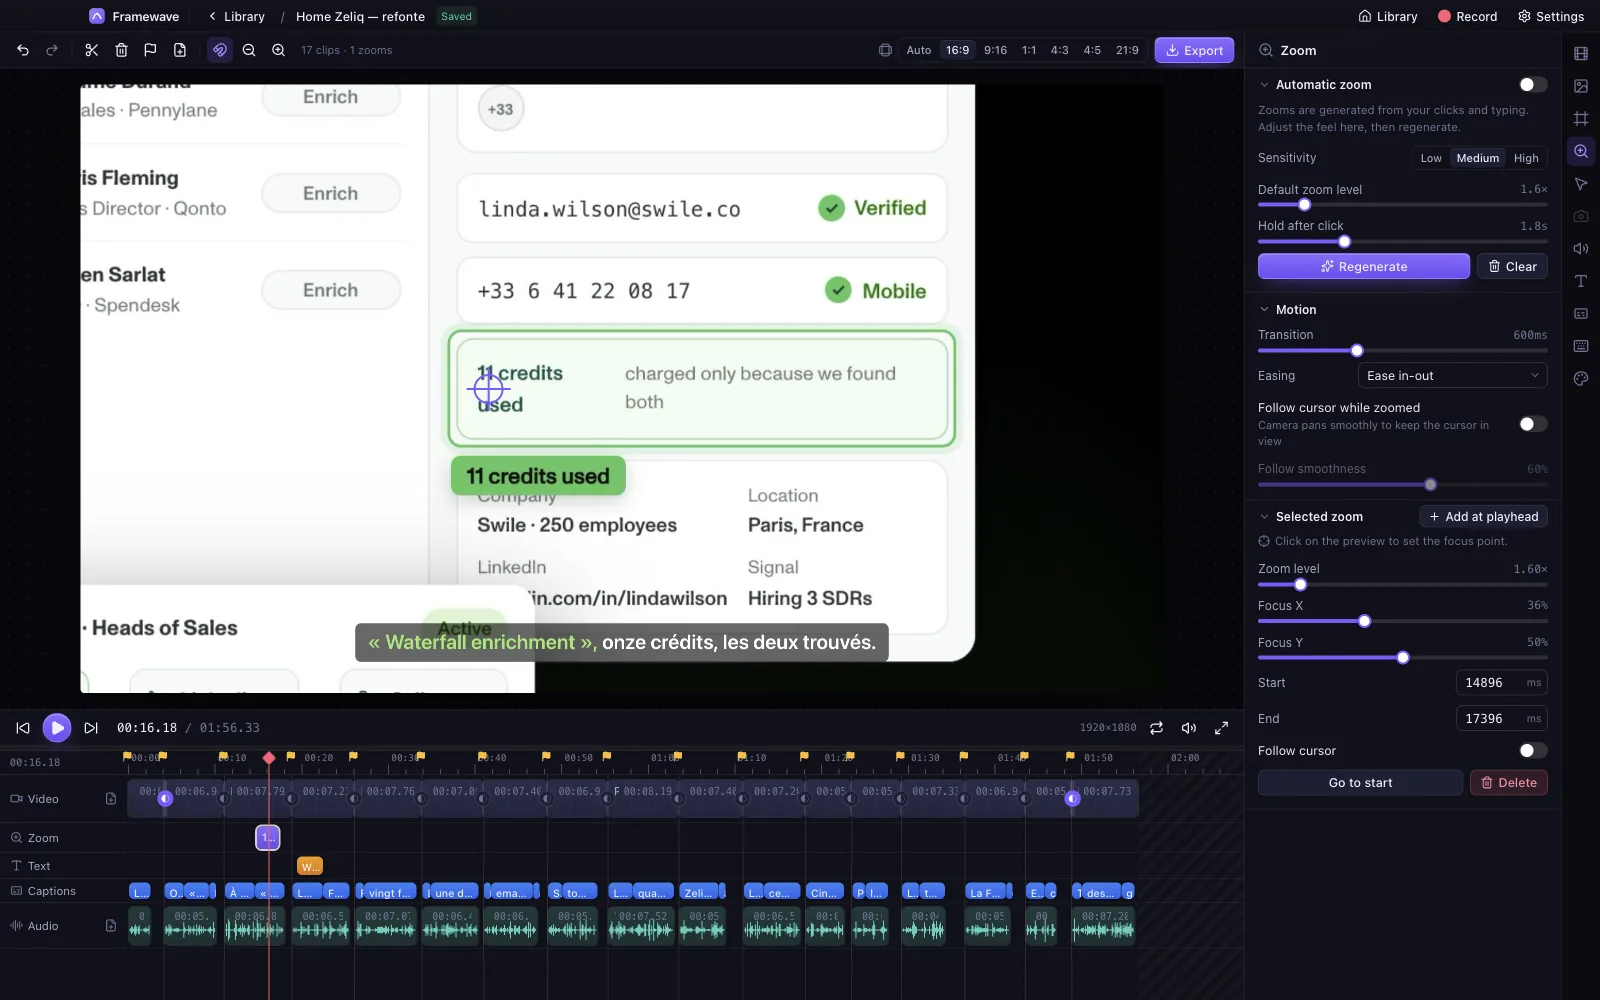Open the color palette panel in sidebar
1600x1000 pixels.
pos(1581,379)
